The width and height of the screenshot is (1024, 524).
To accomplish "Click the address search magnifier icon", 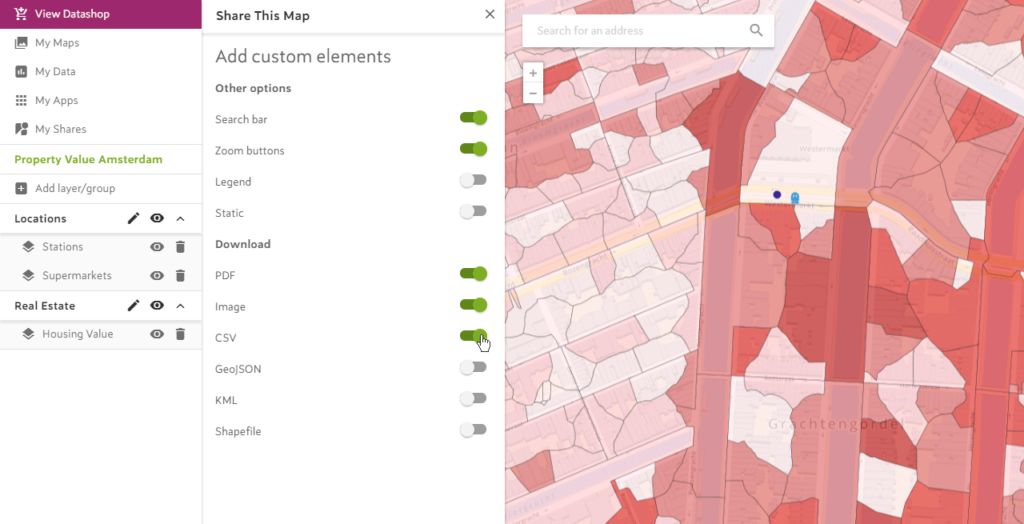I will (756, 30).
